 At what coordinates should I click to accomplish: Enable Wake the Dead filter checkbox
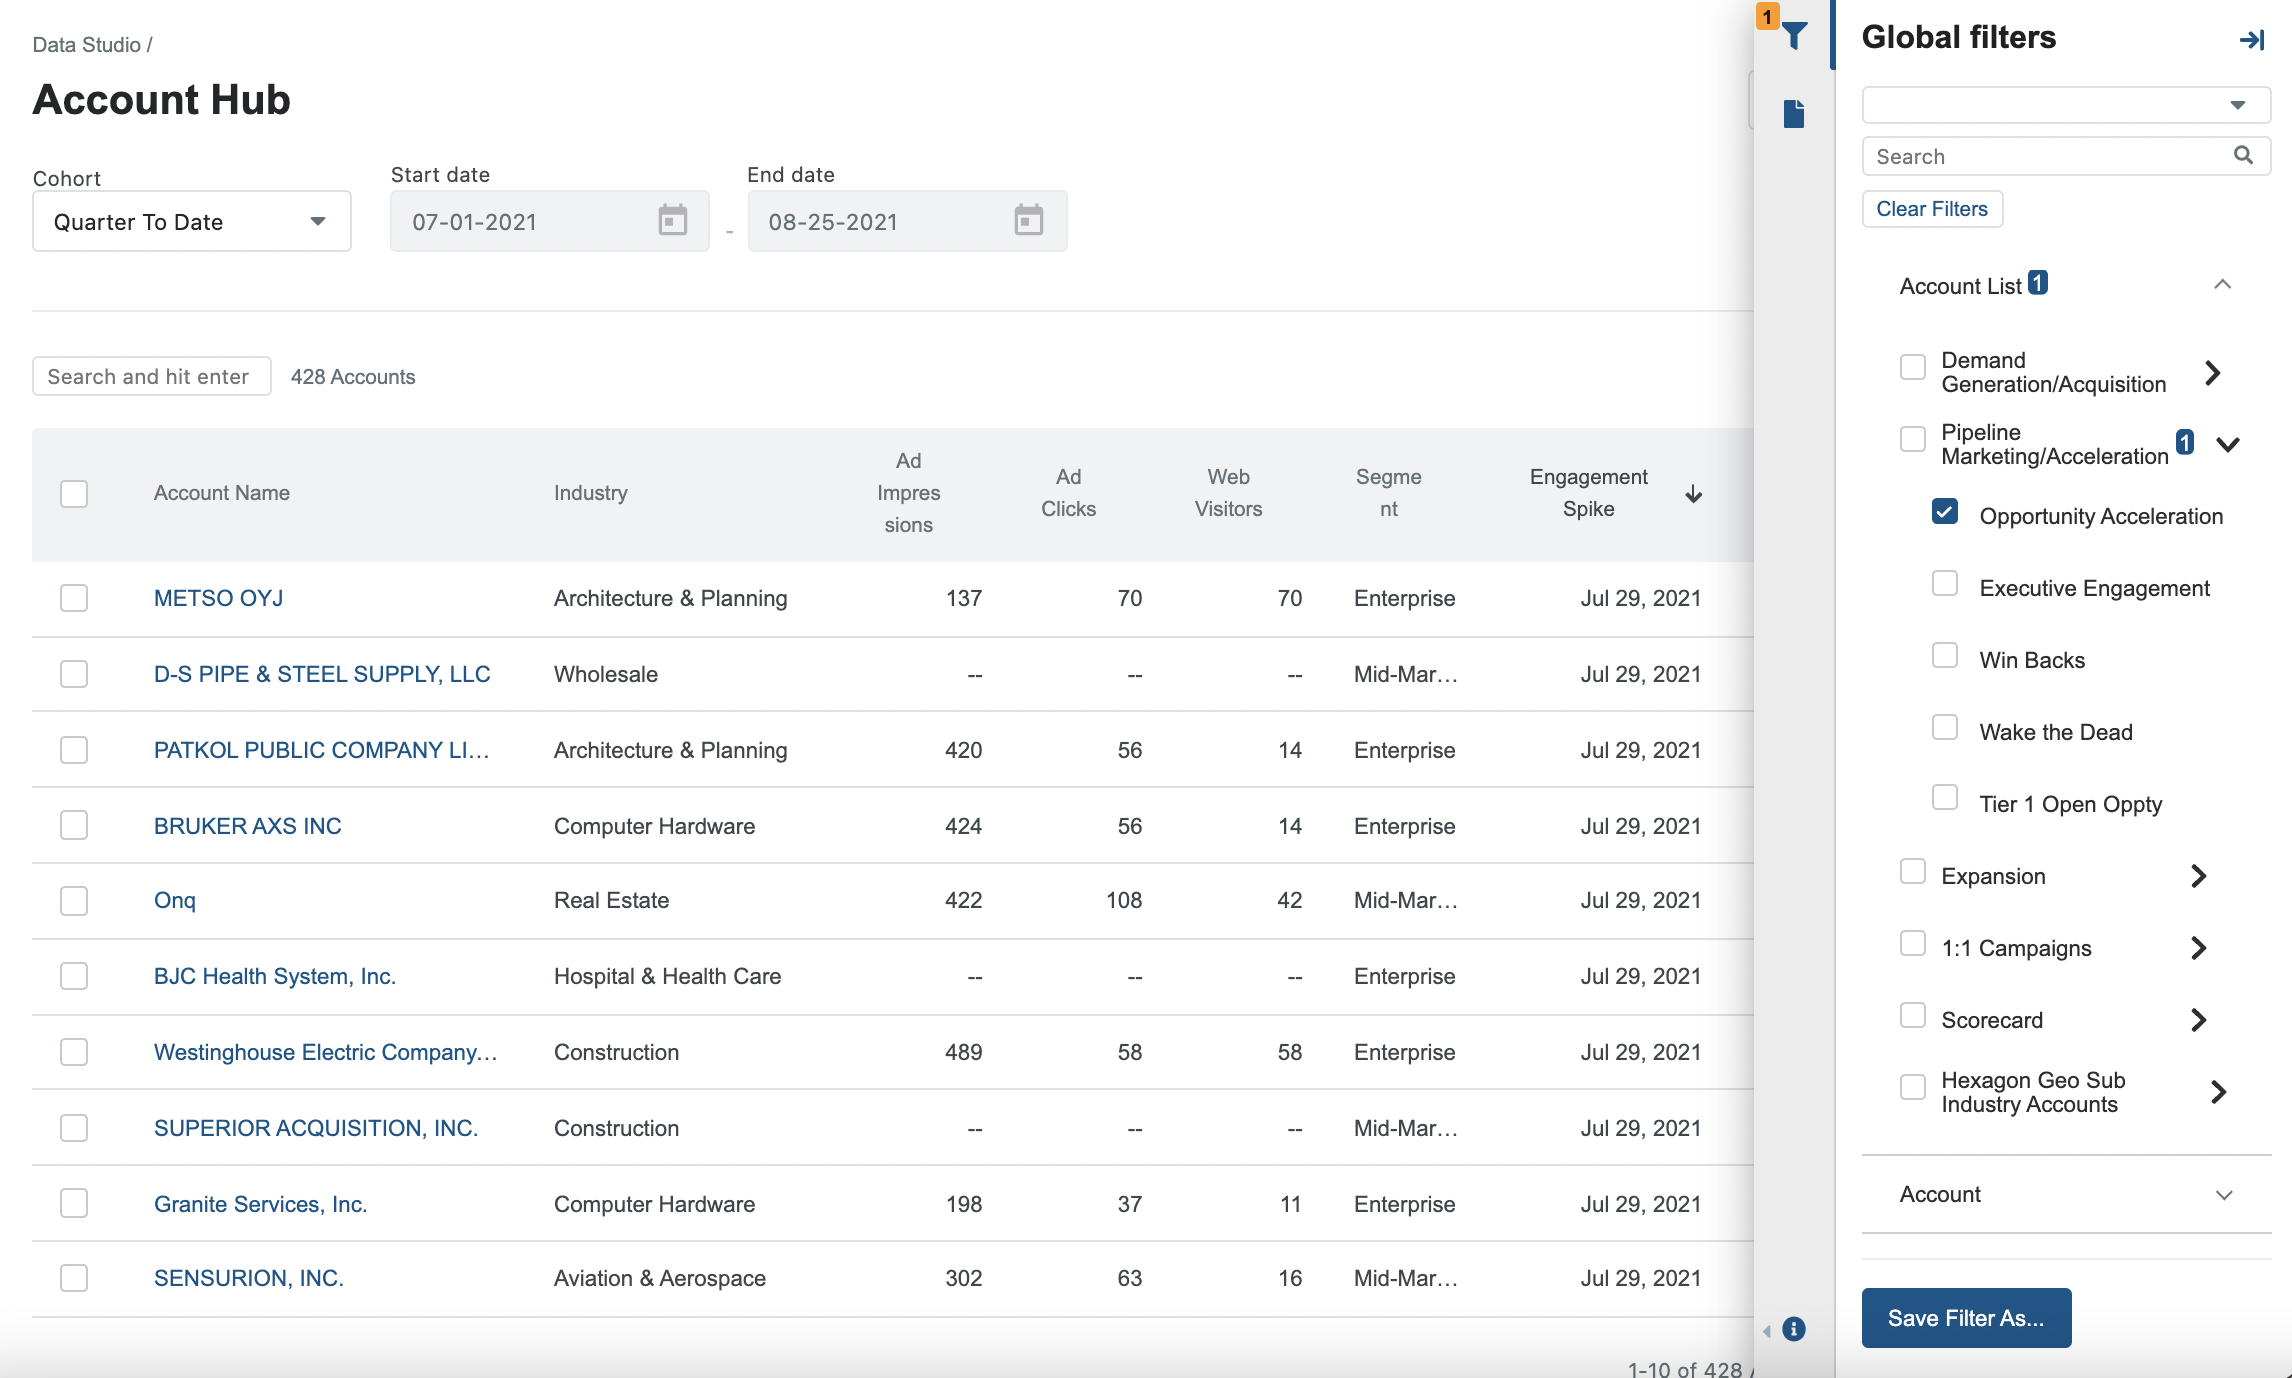(1945, 727)
